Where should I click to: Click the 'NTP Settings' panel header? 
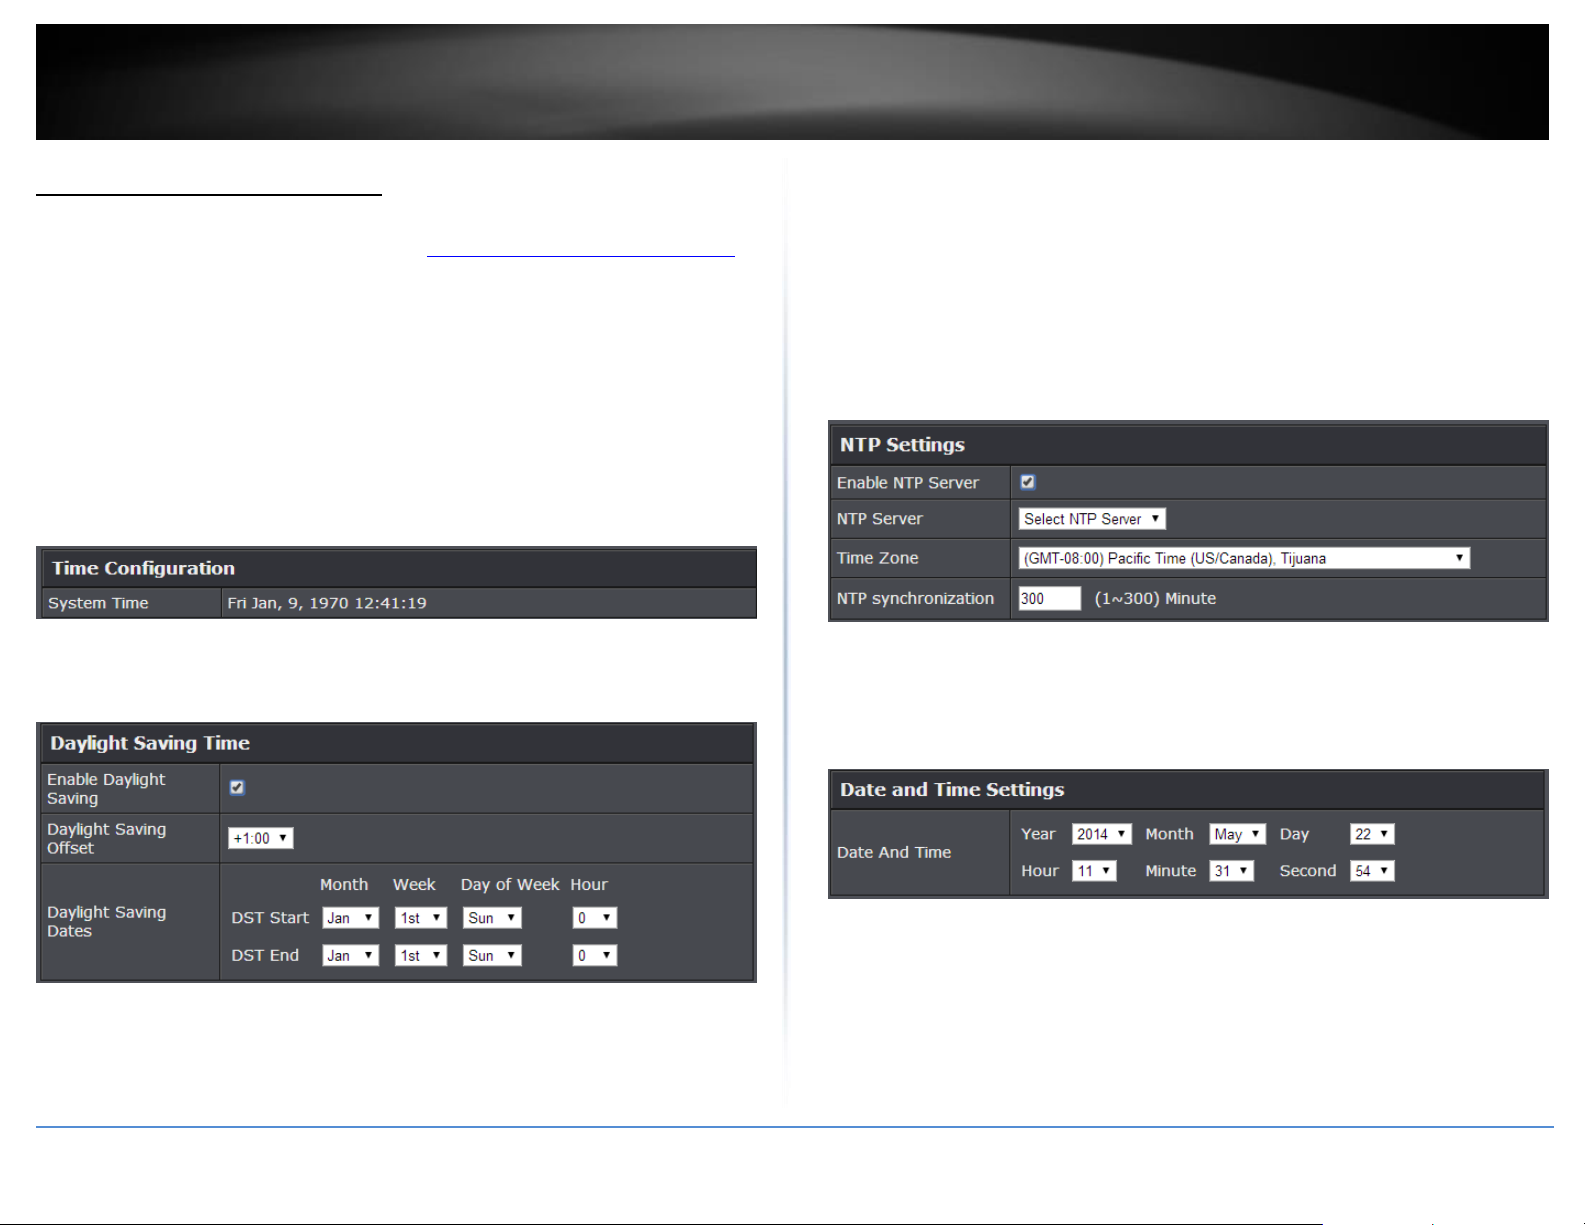[x=1188, y=445]
